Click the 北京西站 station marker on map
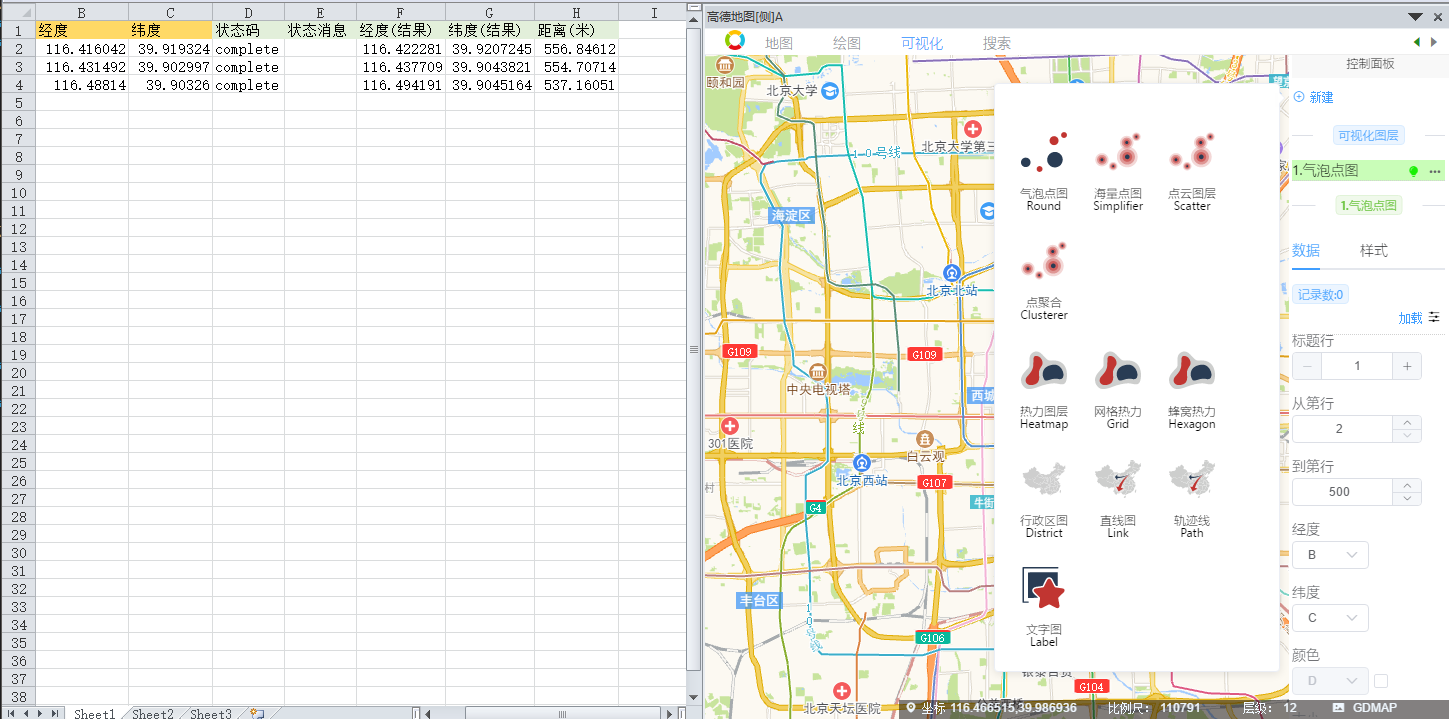1449x719 pixels. click(x=862, y=463)
